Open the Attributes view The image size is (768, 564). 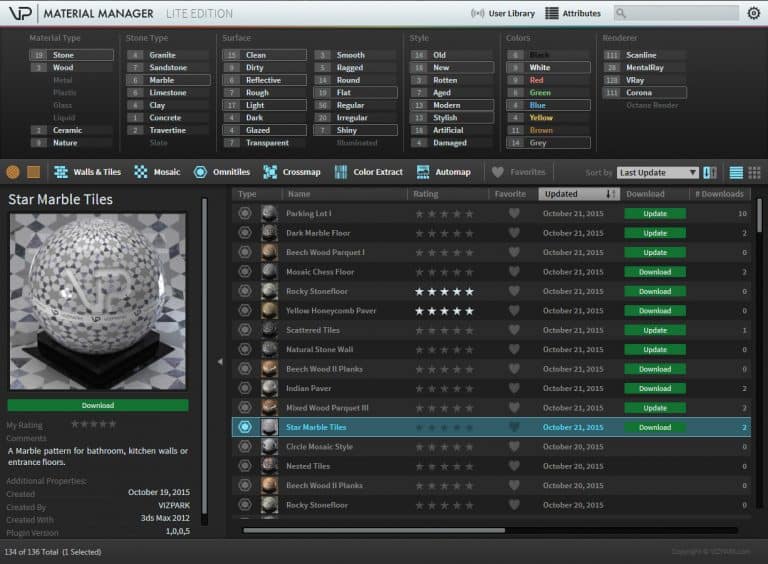573,13
